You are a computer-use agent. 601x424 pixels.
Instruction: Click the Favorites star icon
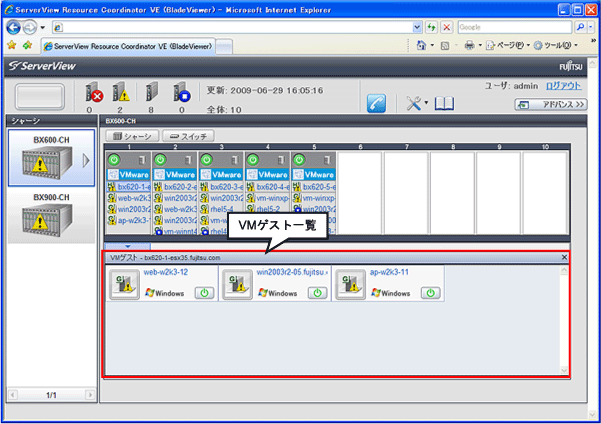tap(11, 45)
